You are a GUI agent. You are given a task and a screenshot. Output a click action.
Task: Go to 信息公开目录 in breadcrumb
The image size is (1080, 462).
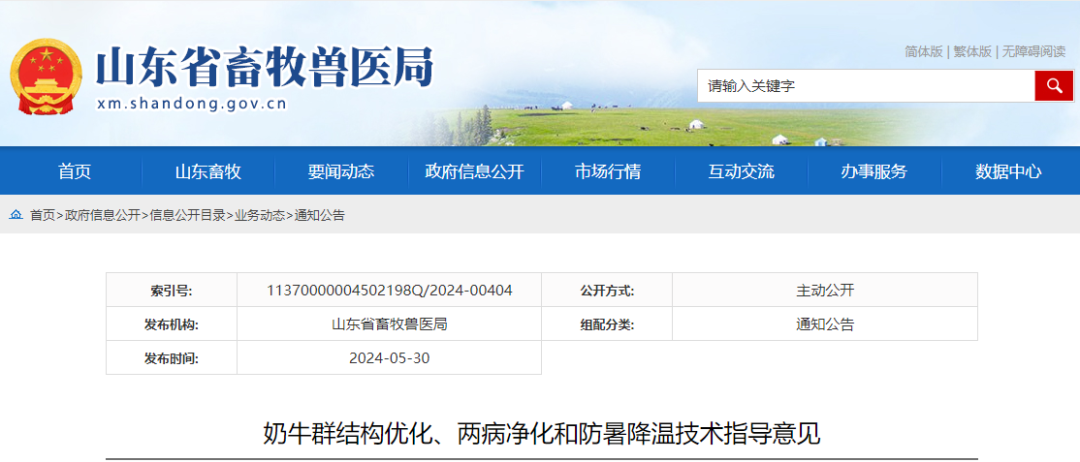coord(187,215)
